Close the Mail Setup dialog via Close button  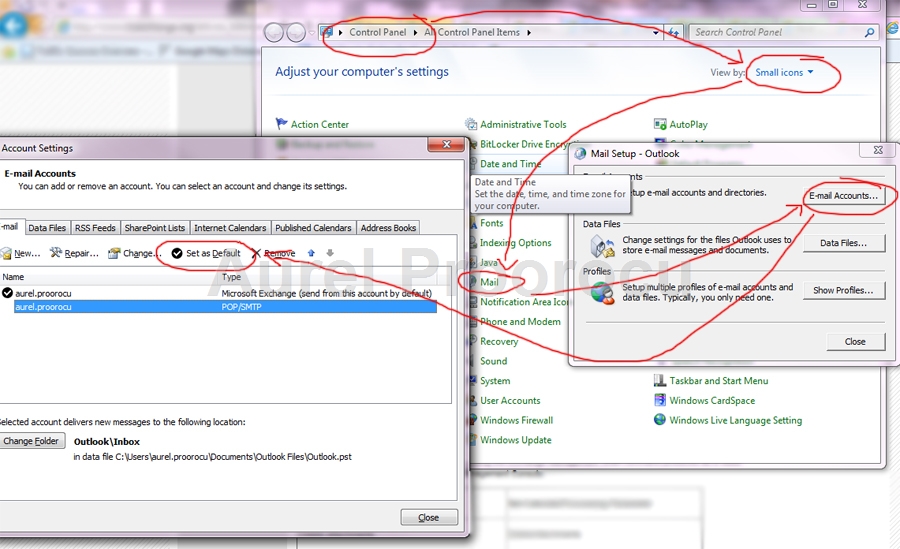(855, 342)
